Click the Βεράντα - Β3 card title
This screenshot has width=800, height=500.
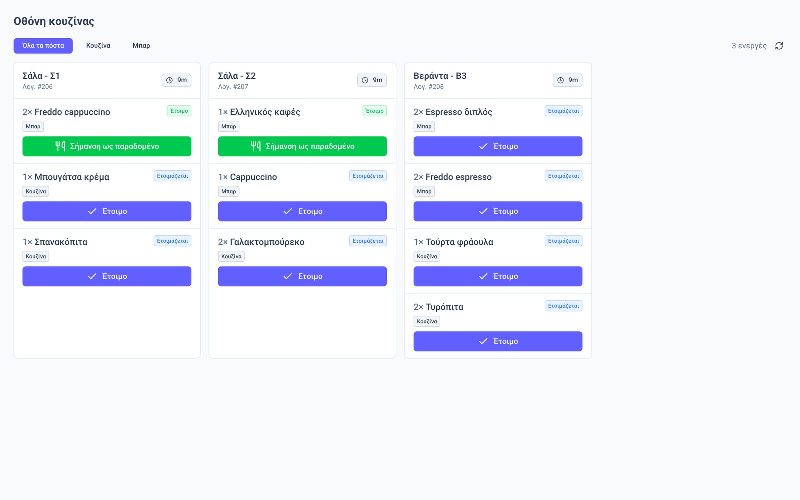(x=440, y=76)
